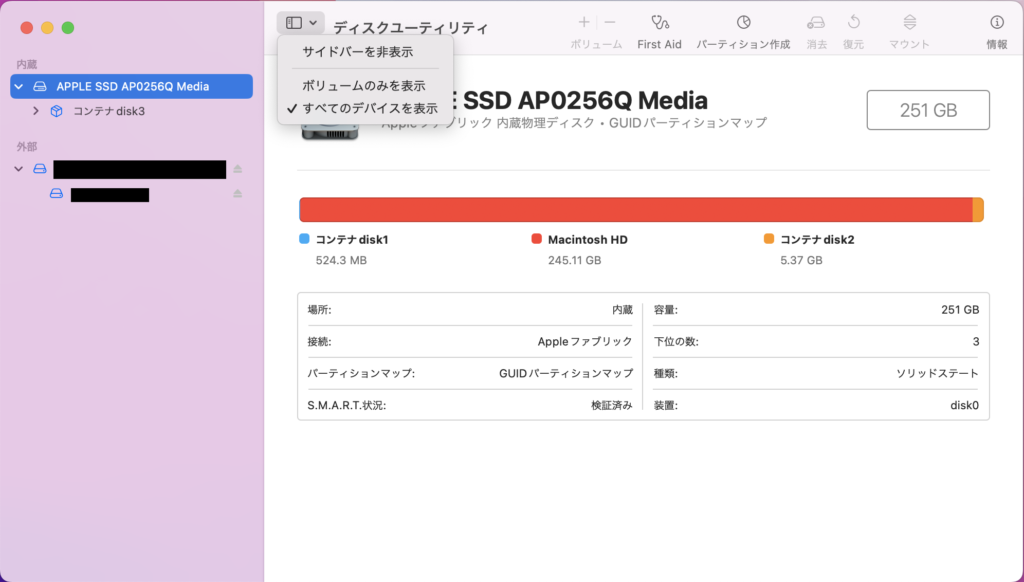Select サイドバーを非表示 menu item
The height and width of the screenshot is (582, 1024).
pyautogui.click(x=357, y=52)
